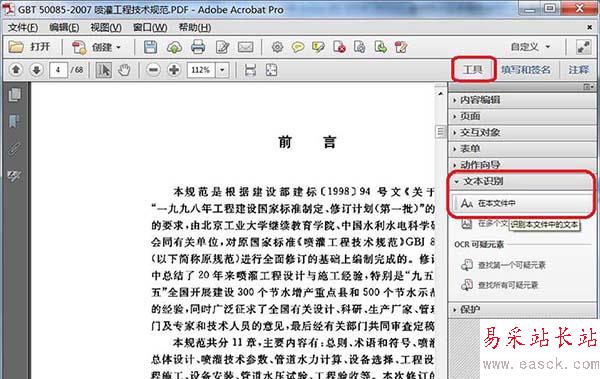Open the 编辑(E) menu
The height and width of the screenshot is (379, 600).
tap(64, 28)
